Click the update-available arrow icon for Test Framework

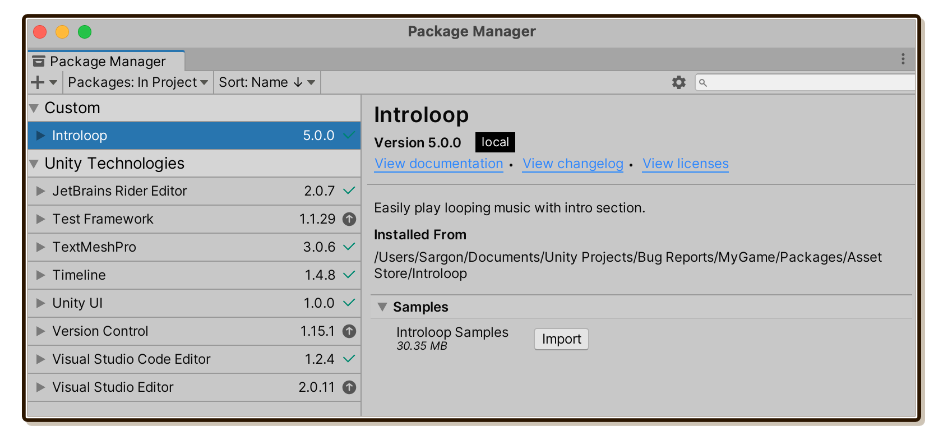tap(349, 220)
